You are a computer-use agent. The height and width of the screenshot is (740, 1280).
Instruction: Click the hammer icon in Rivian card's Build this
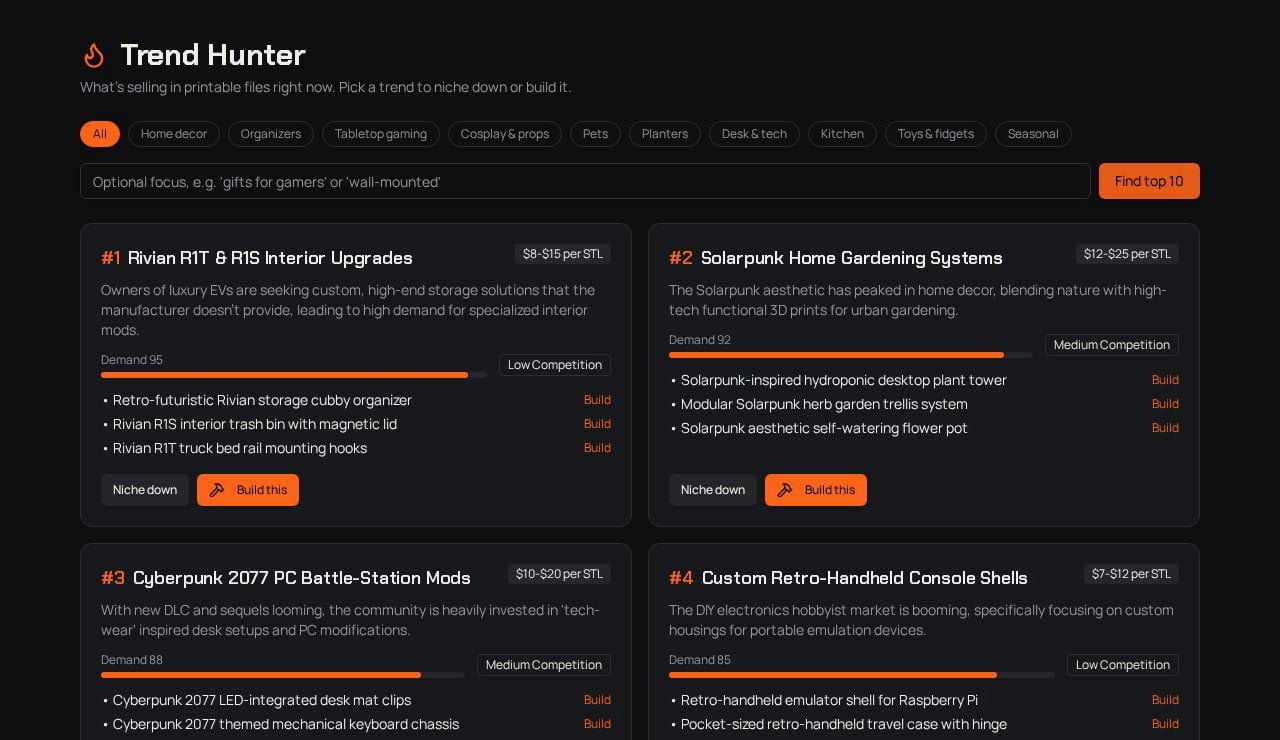217,490
